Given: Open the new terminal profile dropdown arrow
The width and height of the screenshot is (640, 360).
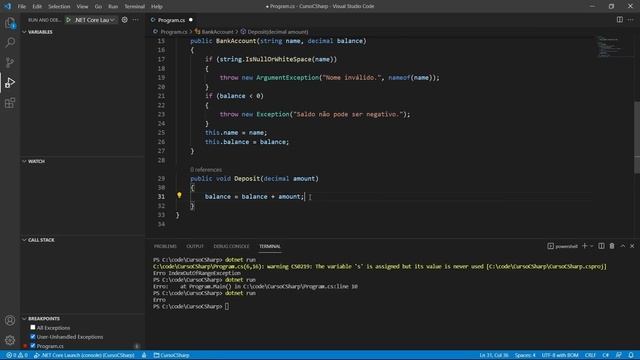Looking at the screenshot, I should (591, 246).
